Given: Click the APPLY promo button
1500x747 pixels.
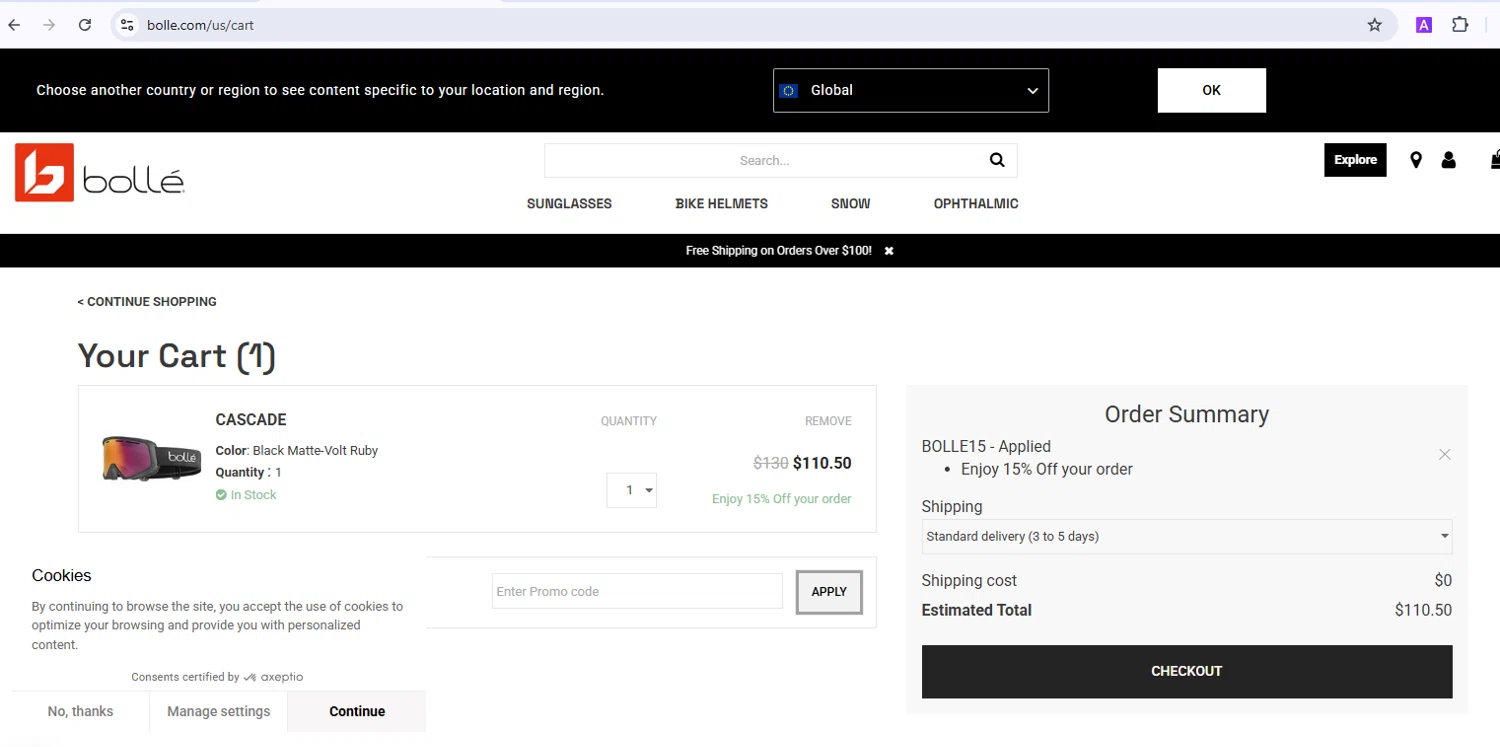Looking at the screenshot, I should pos(829,592).
